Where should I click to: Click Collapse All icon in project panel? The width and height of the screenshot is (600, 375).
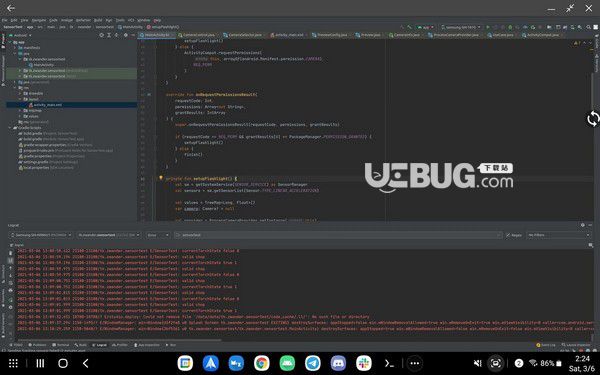coord(117,35)
